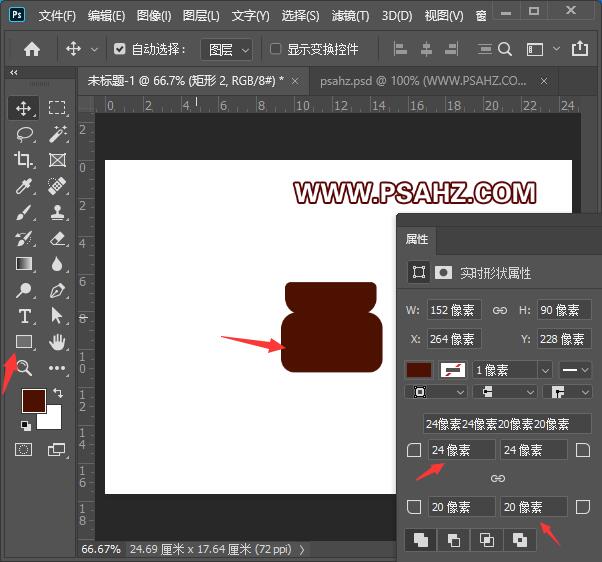Open the 文件(F) menu
Image resolution: width=602 pixels, height=562 pixels.
(57, 16)
